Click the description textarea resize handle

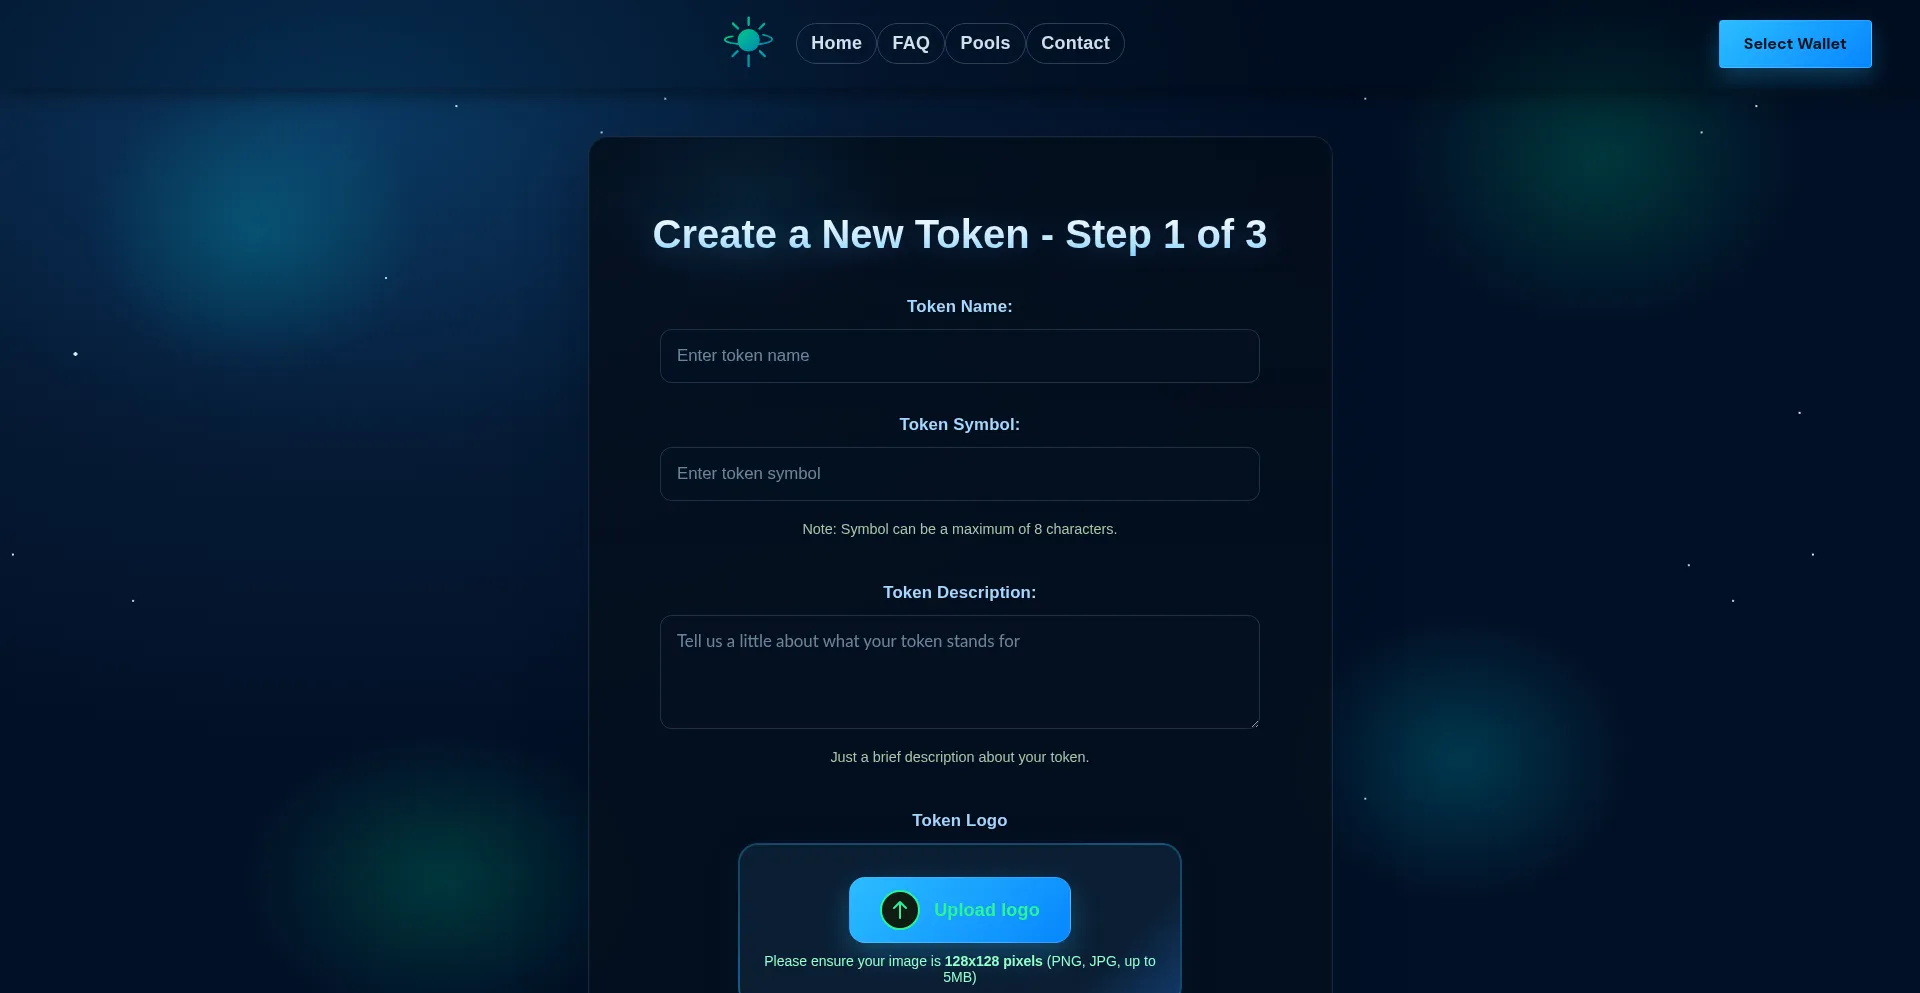[x=1254, y=723]
